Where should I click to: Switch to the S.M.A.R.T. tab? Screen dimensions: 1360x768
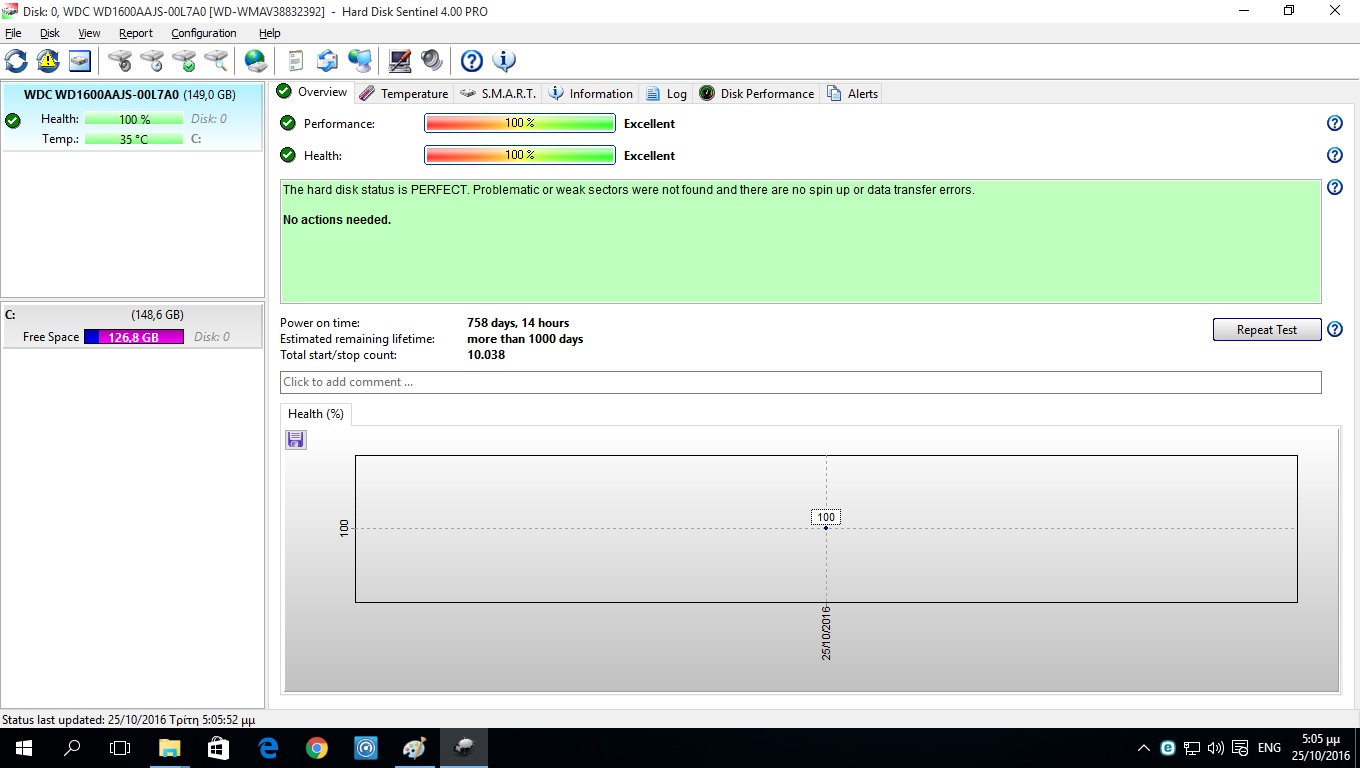point(499,94)
